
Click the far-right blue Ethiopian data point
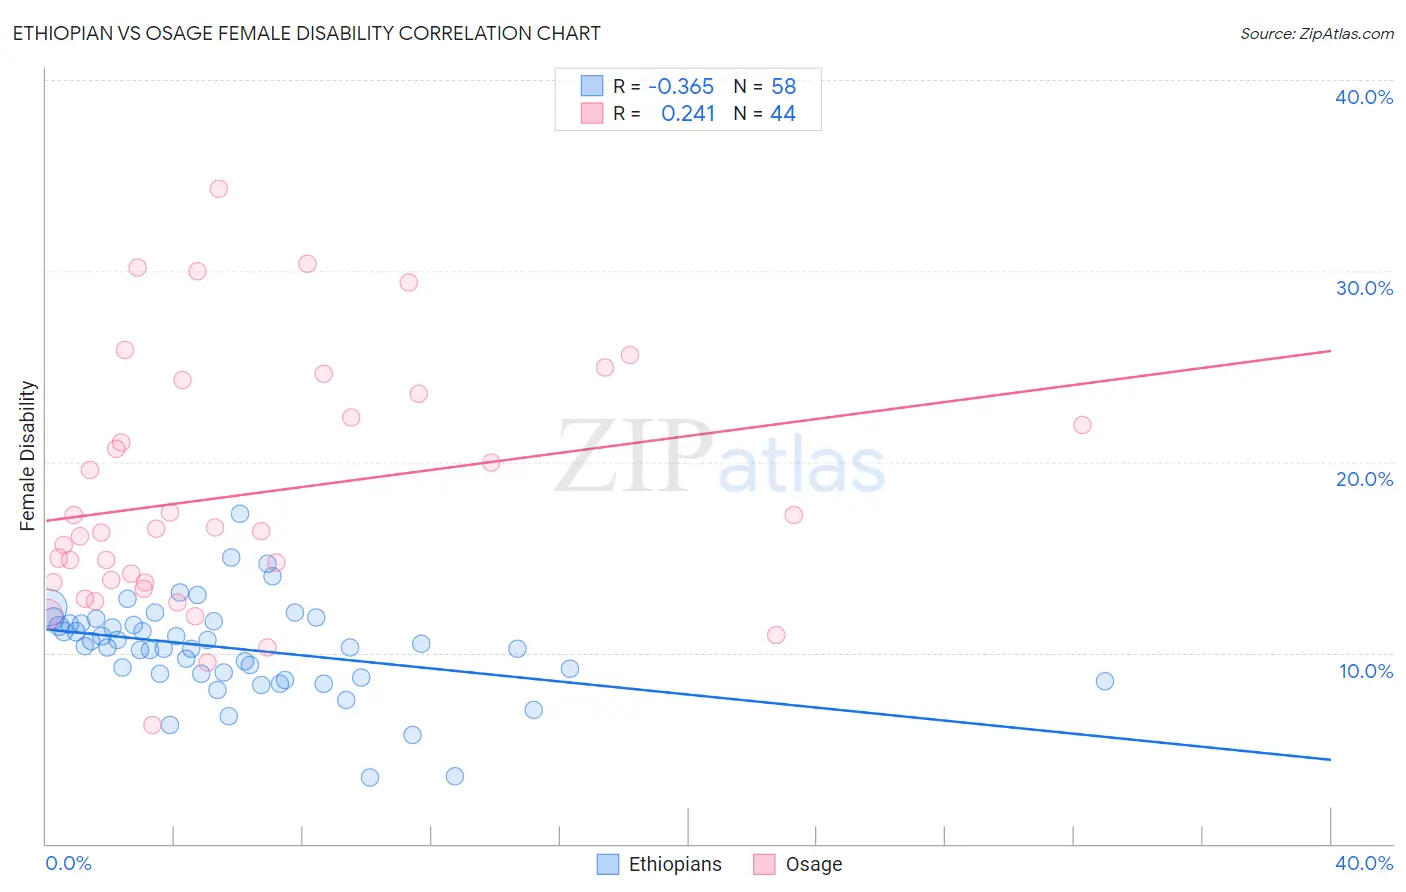coord(1105,681)
